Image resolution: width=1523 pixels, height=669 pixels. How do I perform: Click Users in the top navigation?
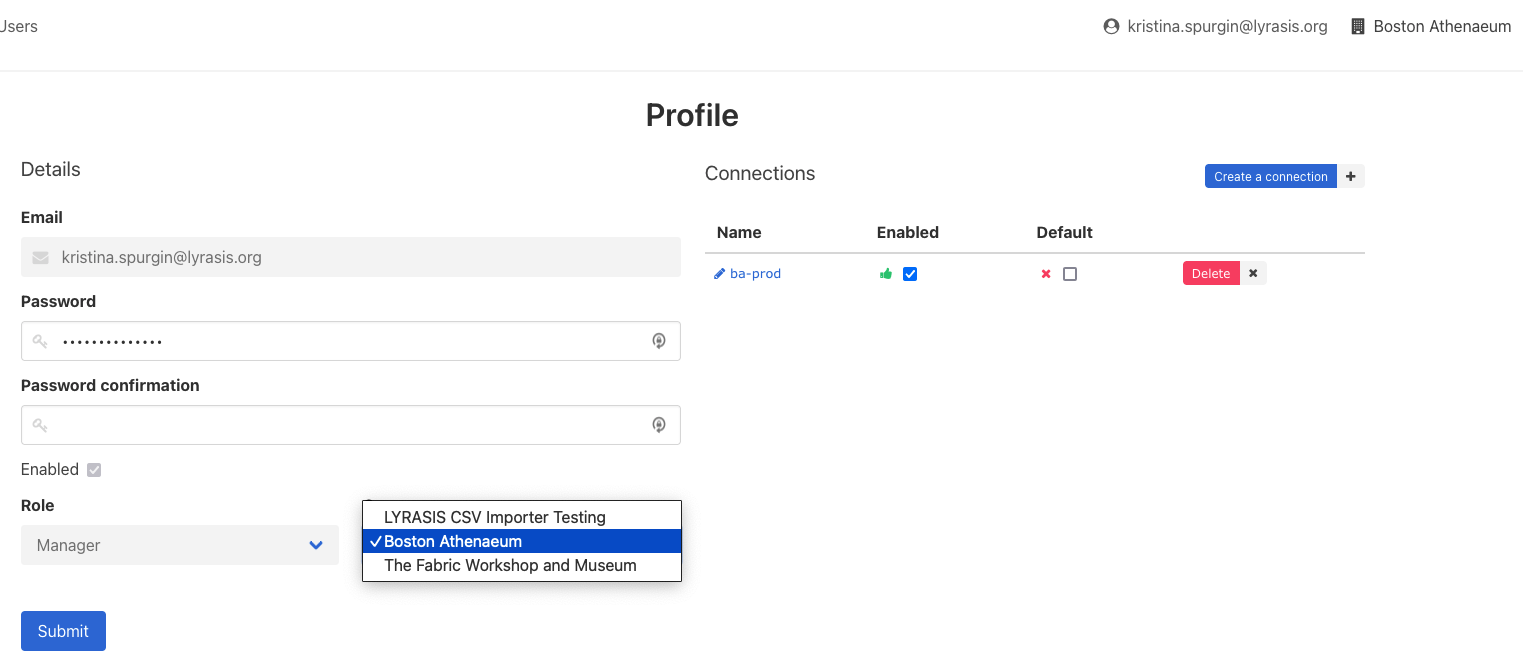pyautogui.click(x=18, y=26)
